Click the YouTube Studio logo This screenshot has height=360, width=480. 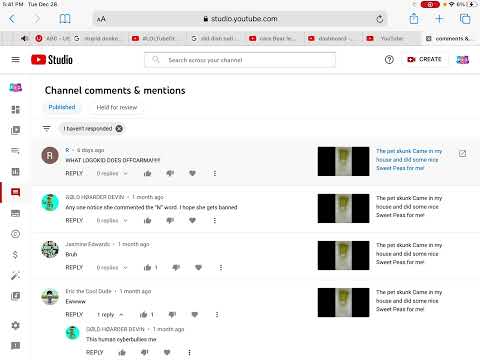click(52, 60)
